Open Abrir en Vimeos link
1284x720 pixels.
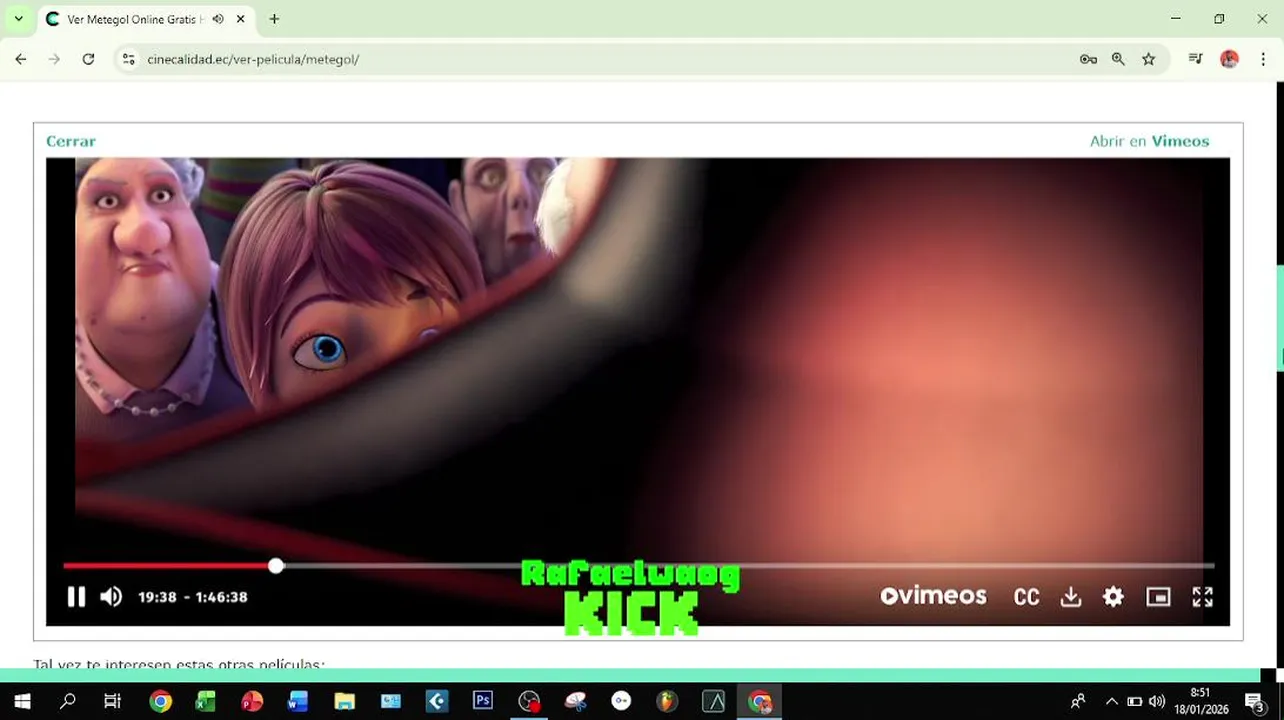click(x=1149, y=141)
